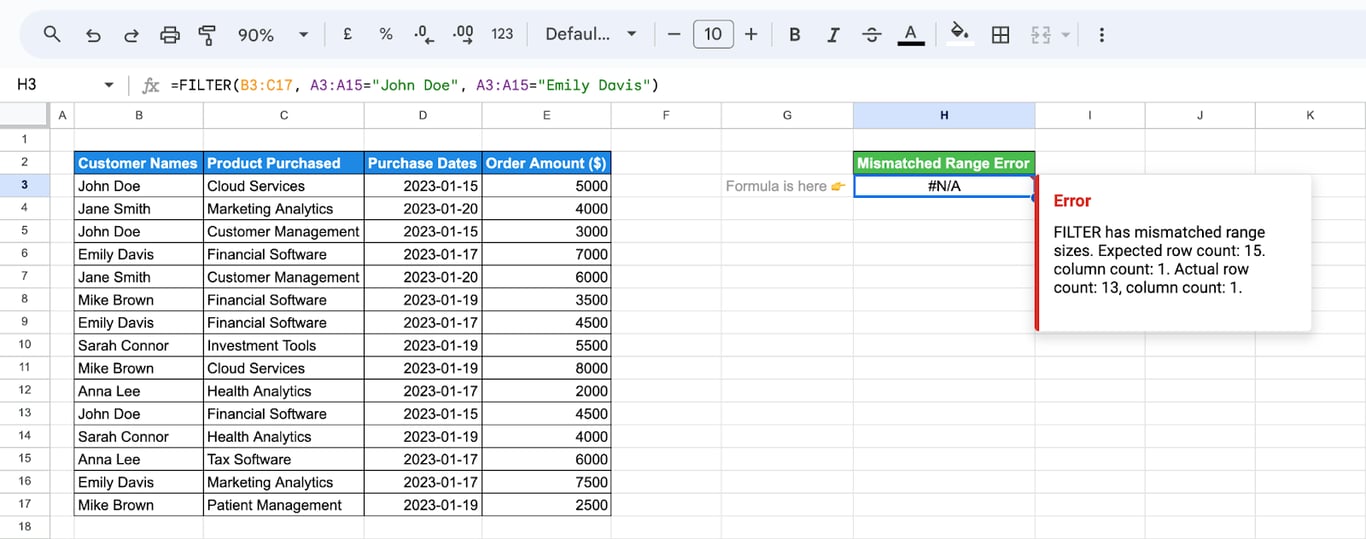Click the Purchase Dates header cell
The image size is (1366, 539).
[x=423, y=163]
